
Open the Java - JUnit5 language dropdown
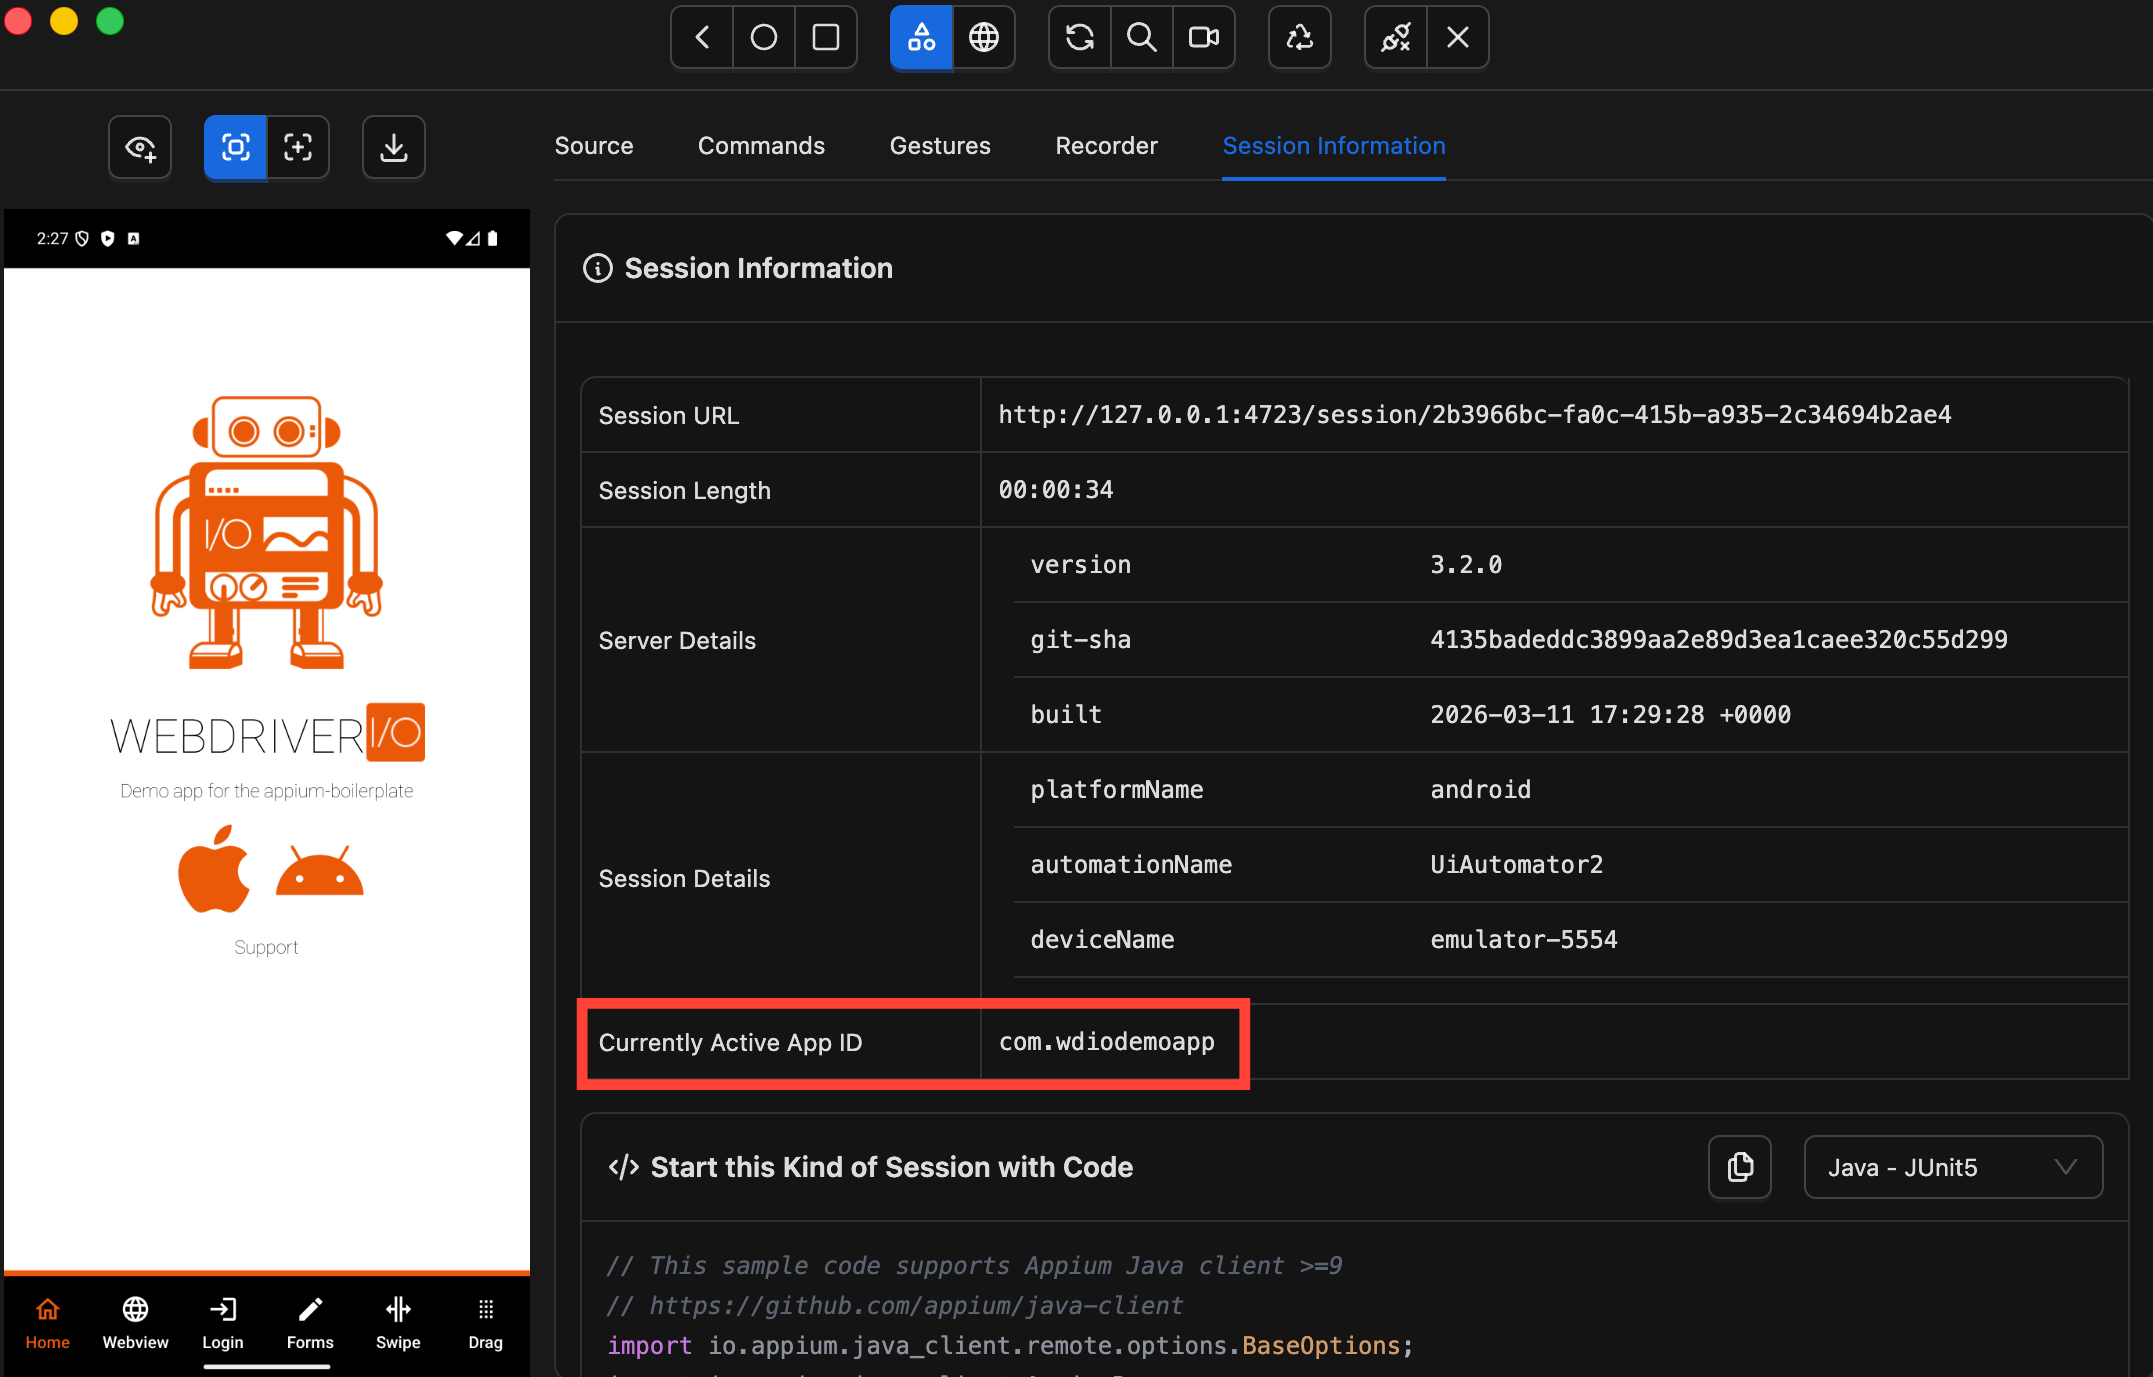[1952, 1167]
